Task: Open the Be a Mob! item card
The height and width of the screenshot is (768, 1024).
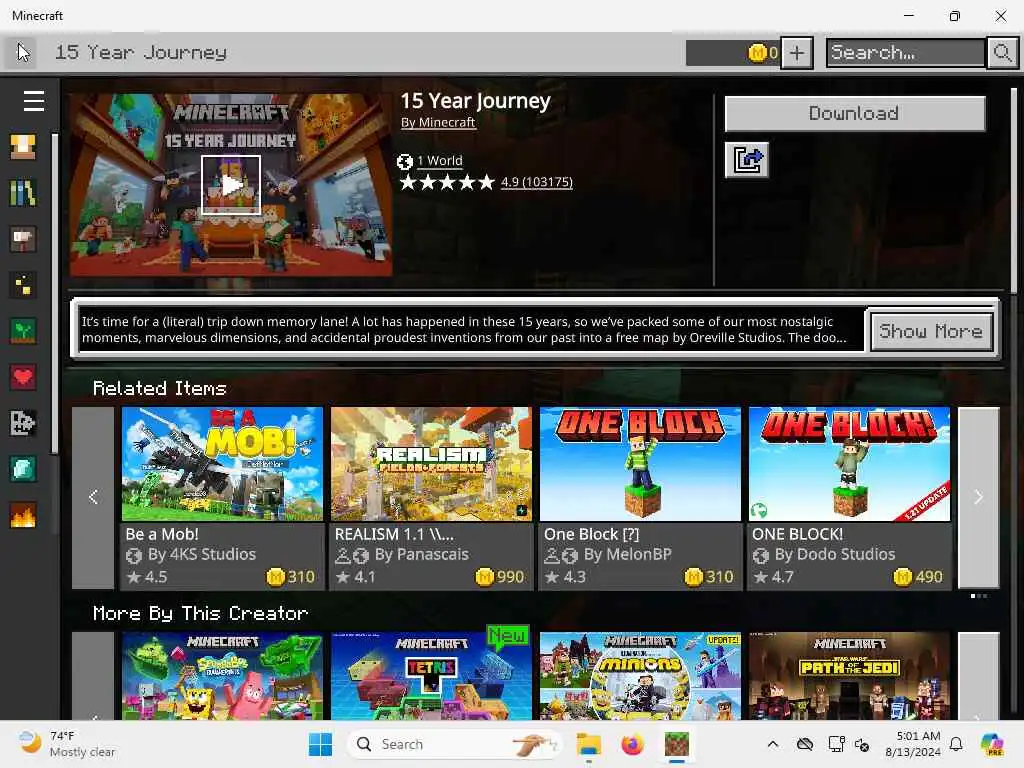Action: click(x=222, y=498)
